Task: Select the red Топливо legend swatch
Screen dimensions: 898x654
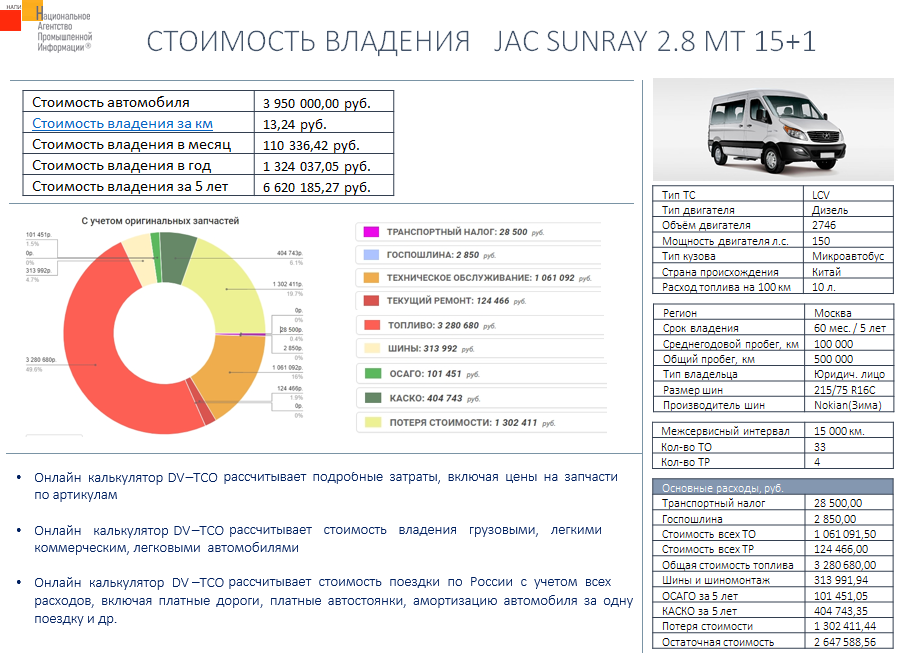Action: point(371,325)
